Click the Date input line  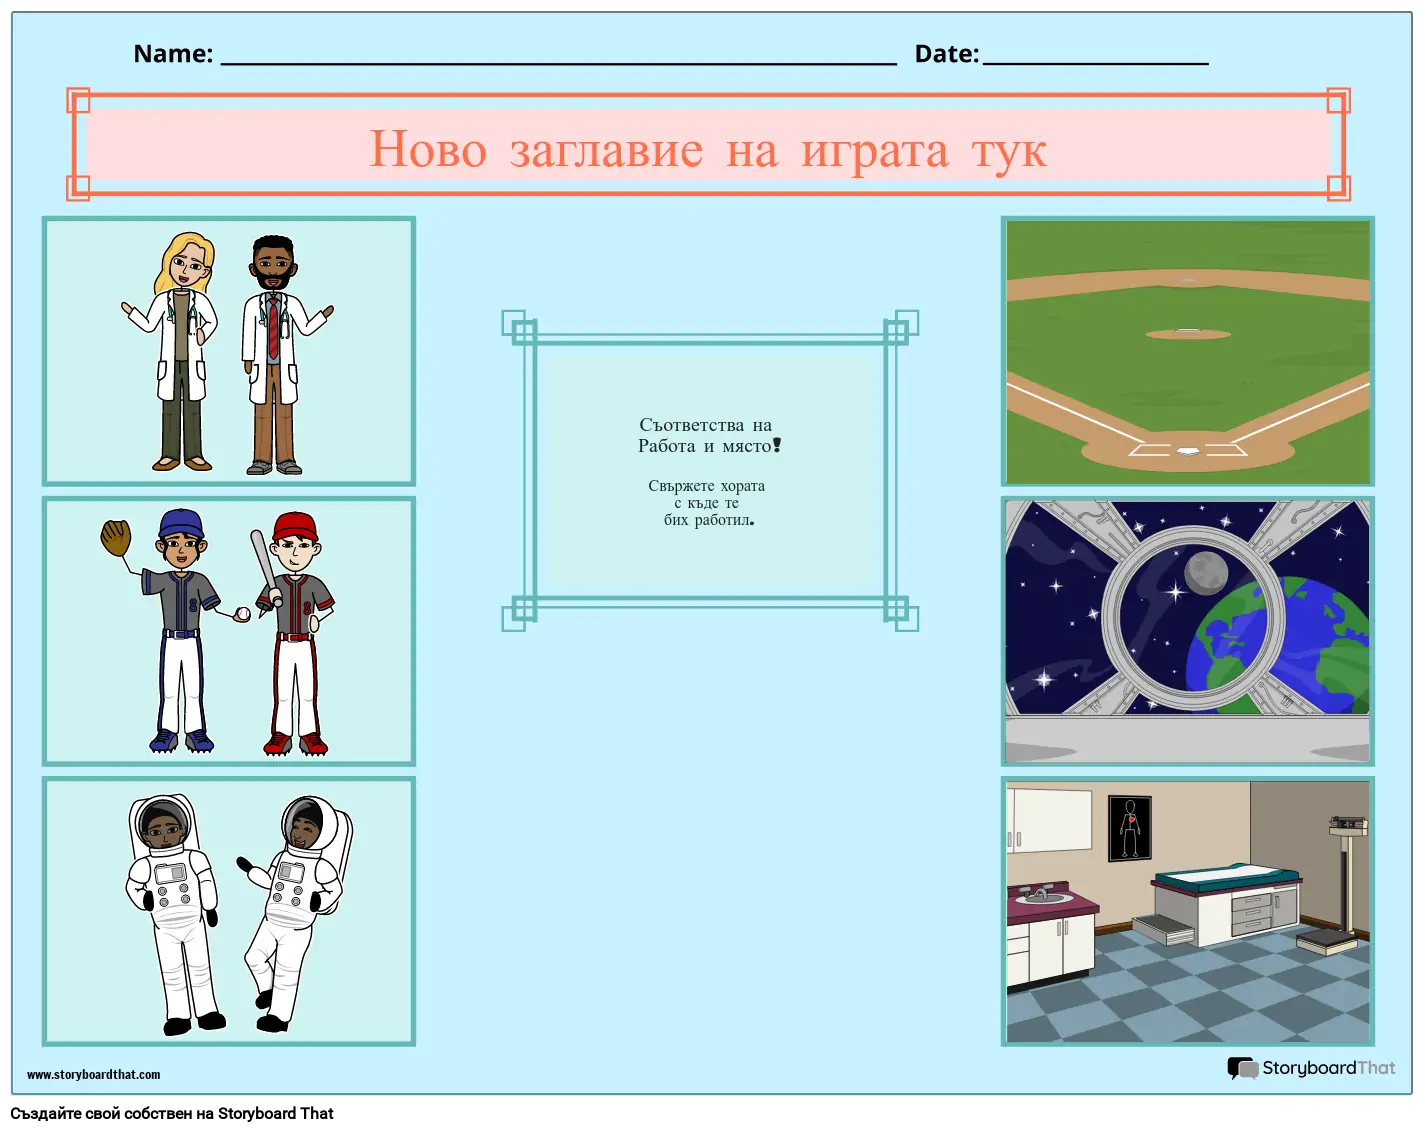pos(1095,56)
